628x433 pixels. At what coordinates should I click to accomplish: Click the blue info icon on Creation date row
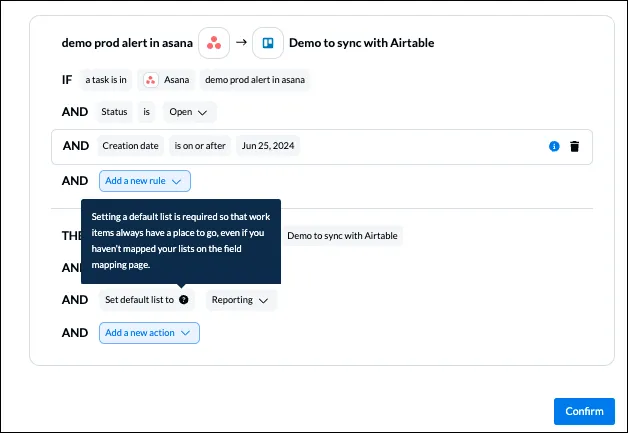[x=554, y=146]
